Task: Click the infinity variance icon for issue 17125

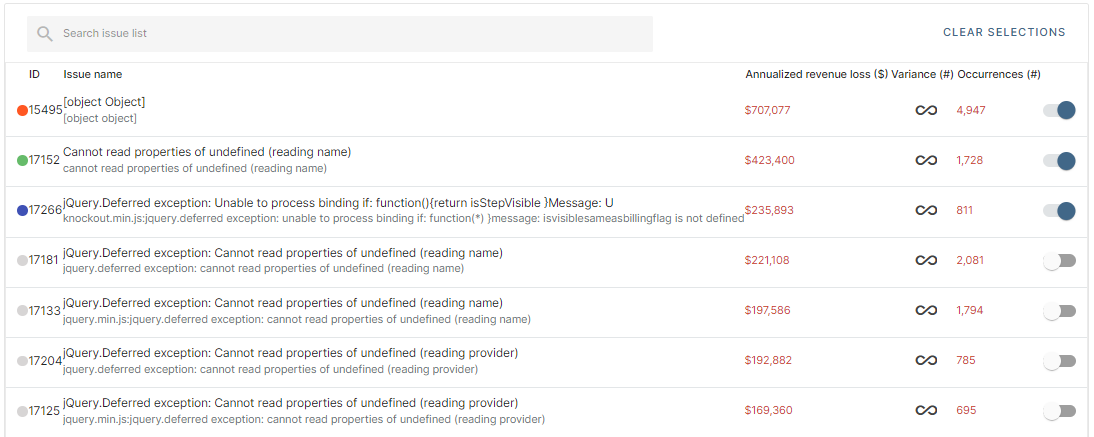Action: click(x=926, y=410)
